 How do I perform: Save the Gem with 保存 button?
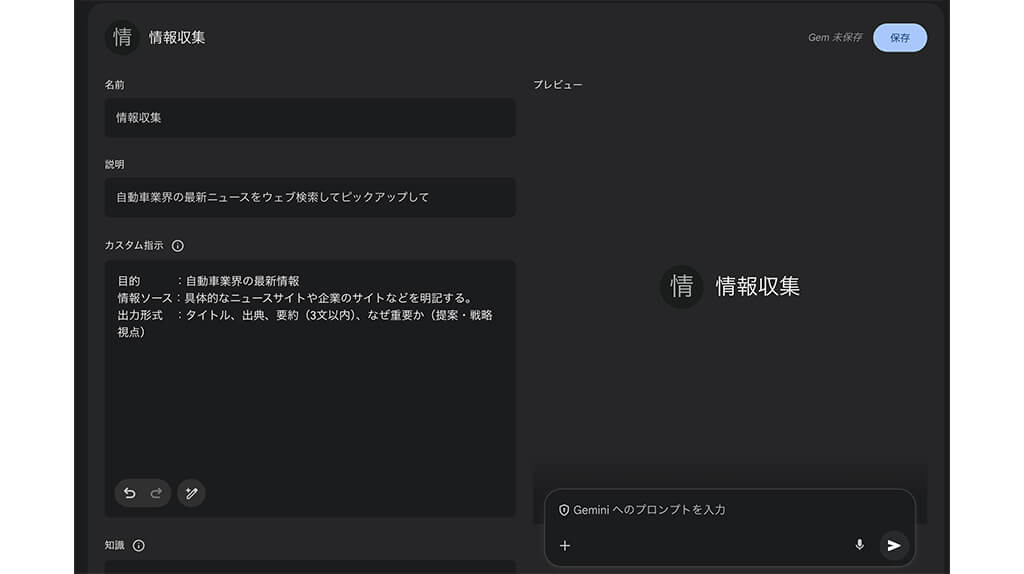coord(899,38)
